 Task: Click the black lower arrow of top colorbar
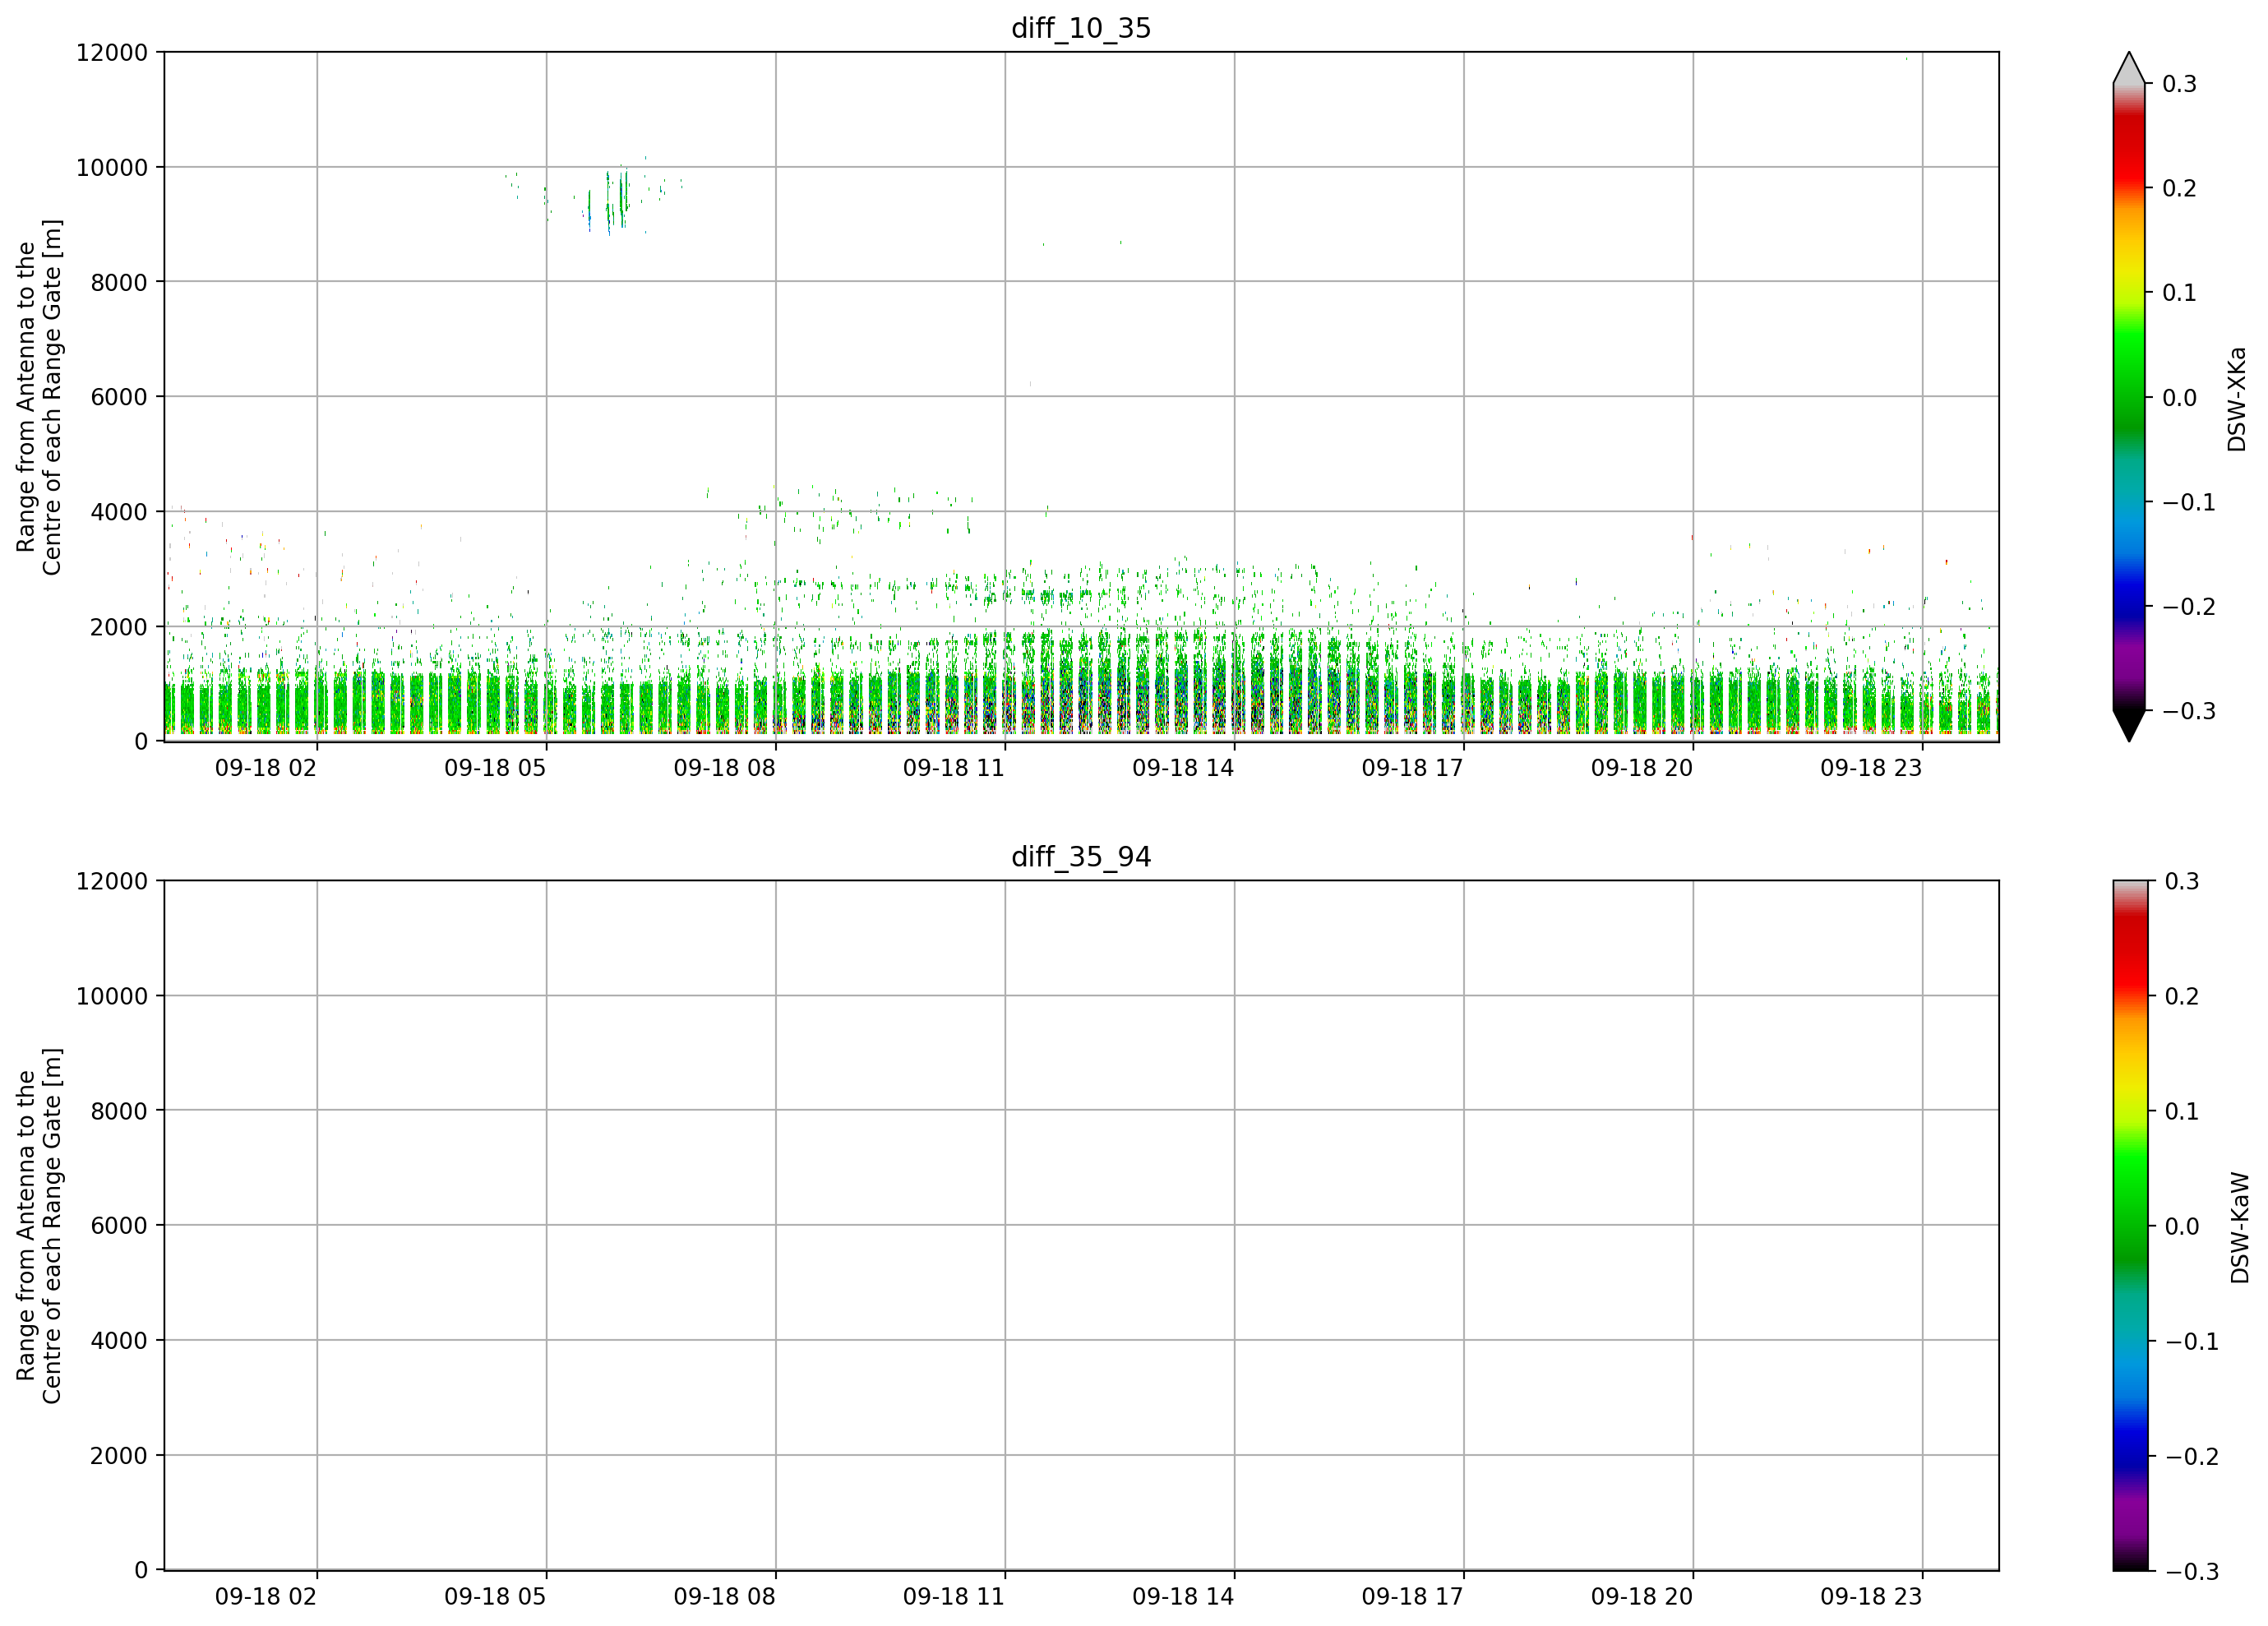pyautogui.click(x=2129, y=725)
